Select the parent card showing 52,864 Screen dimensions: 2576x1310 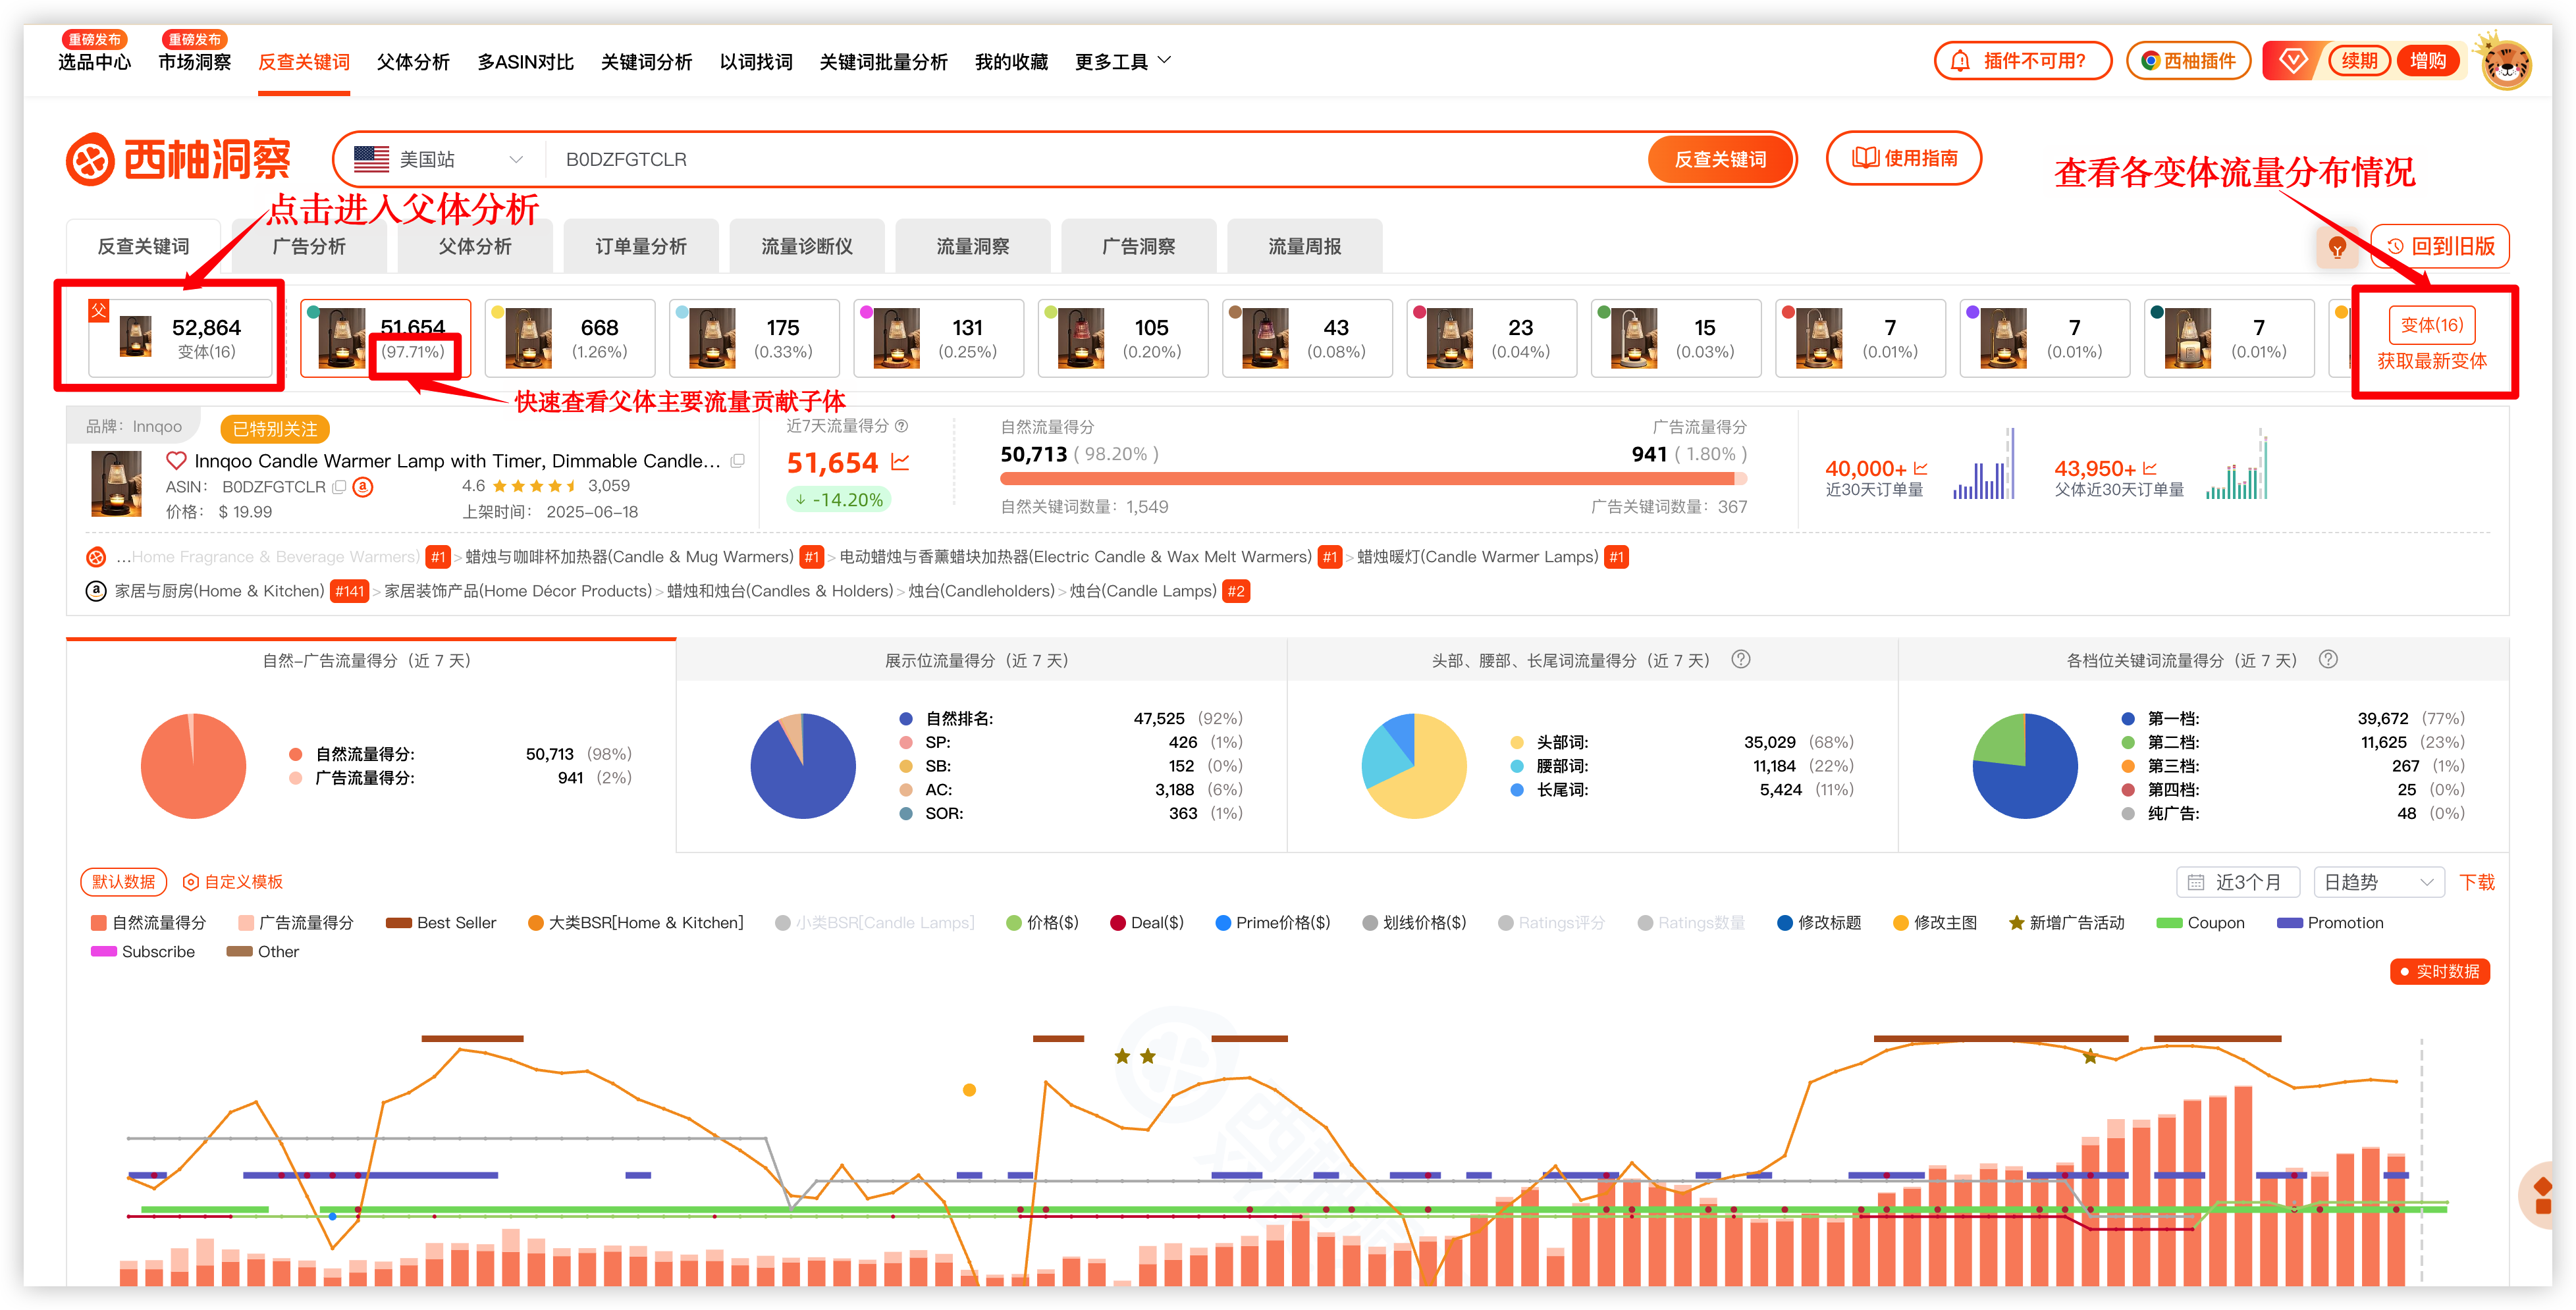click(180, 338)
